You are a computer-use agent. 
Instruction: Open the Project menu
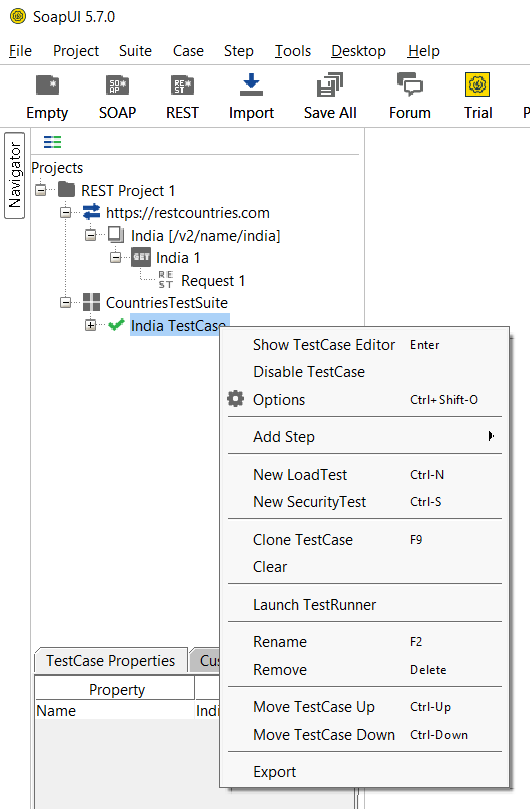(76, 51)
